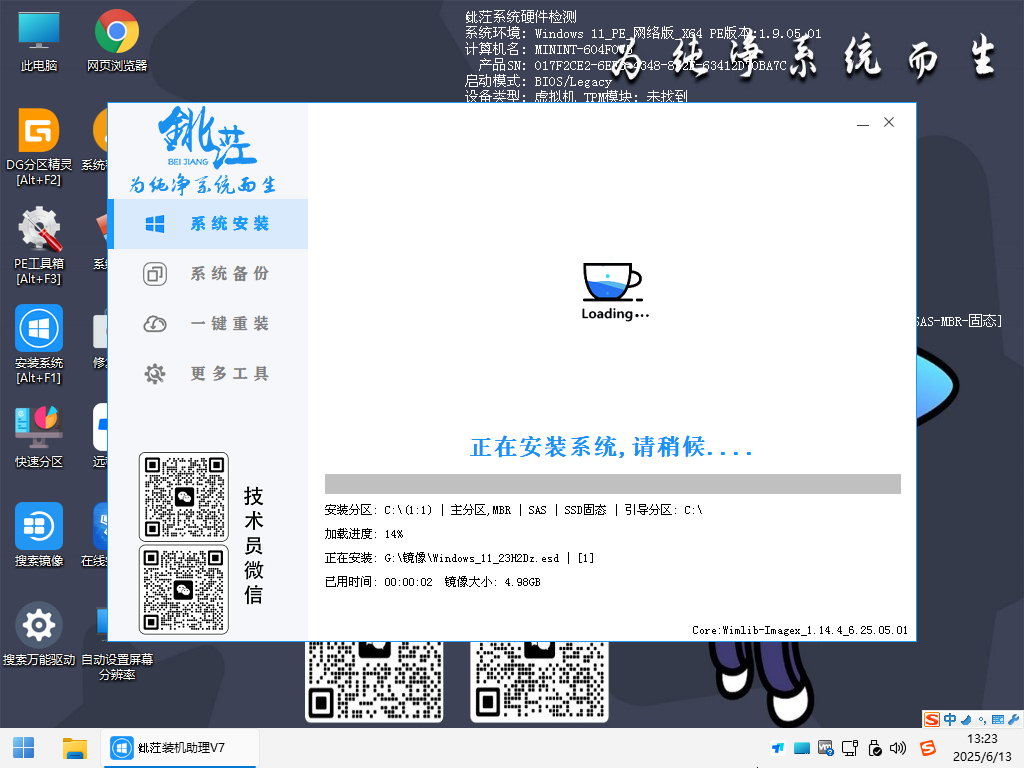Click the Core:Wimlib-Imagex version text

[800, 630]
